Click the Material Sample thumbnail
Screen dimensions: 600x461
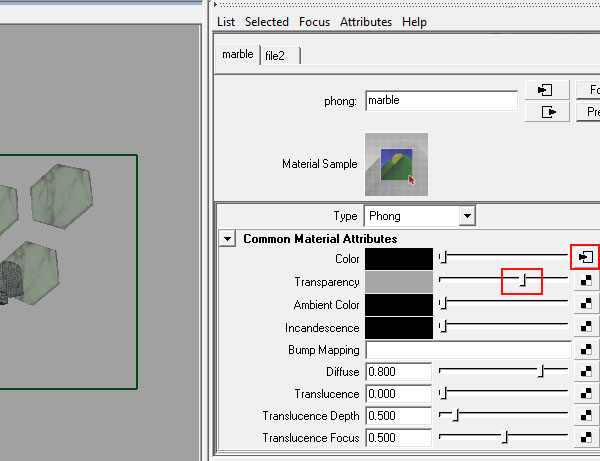tap(396, 165)
